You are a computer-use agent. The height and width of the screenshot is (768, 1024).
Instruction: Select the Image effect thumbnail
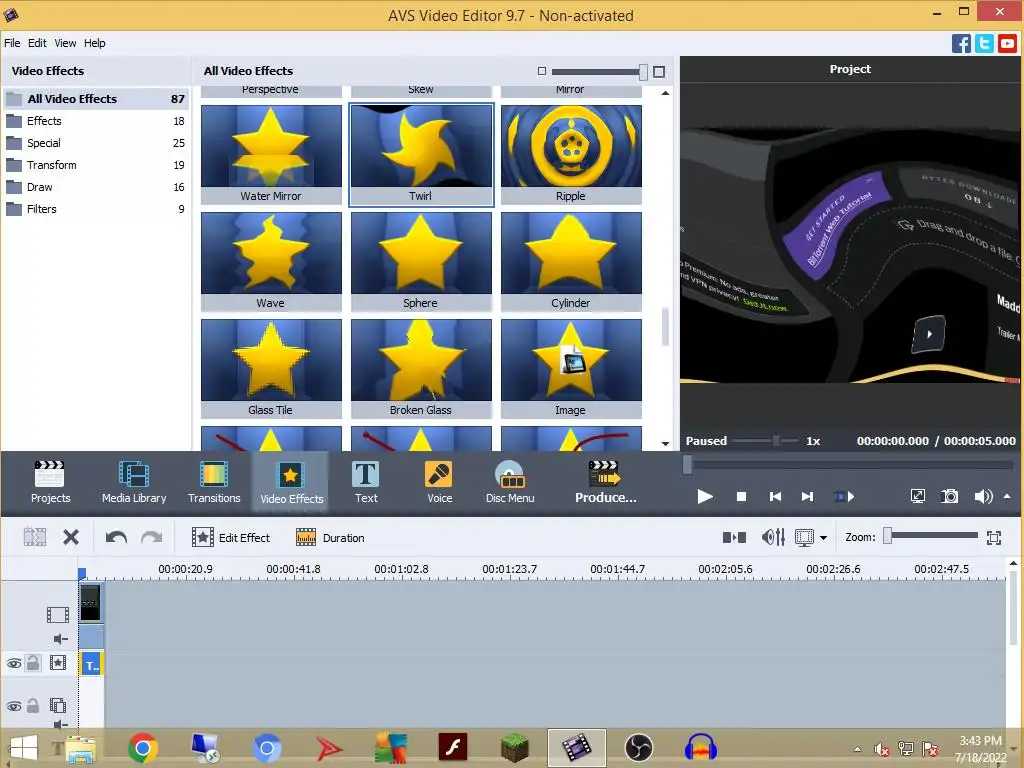coord(571,368)
